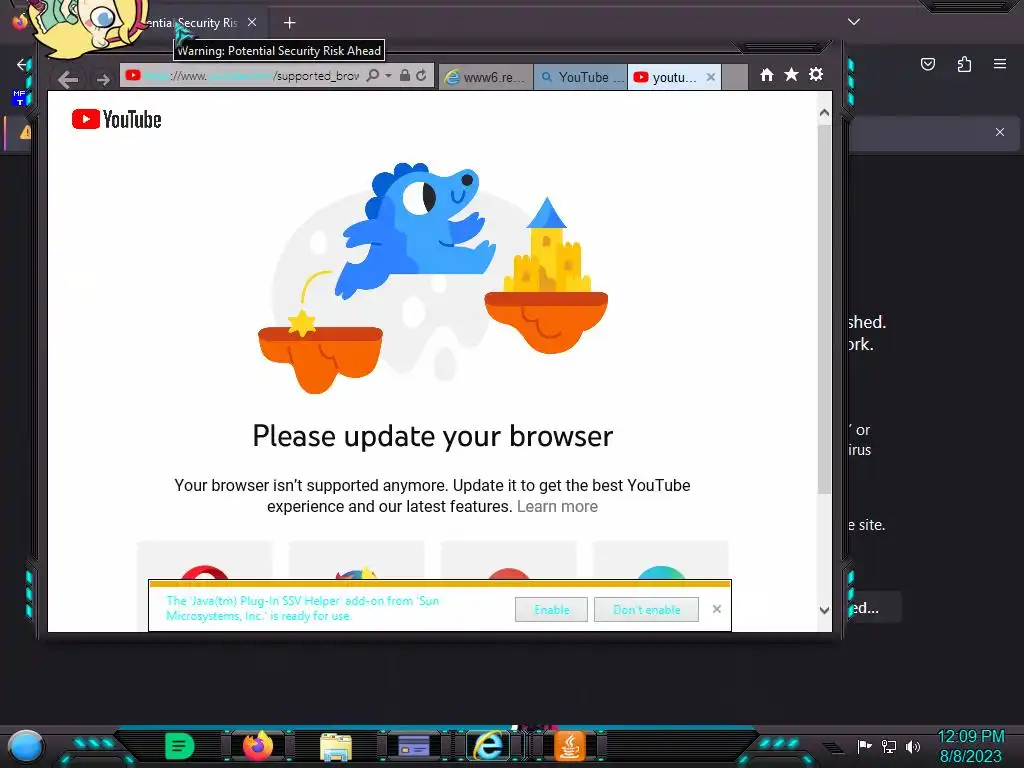Open a new tab in Internet Explorer

point(735,77)
